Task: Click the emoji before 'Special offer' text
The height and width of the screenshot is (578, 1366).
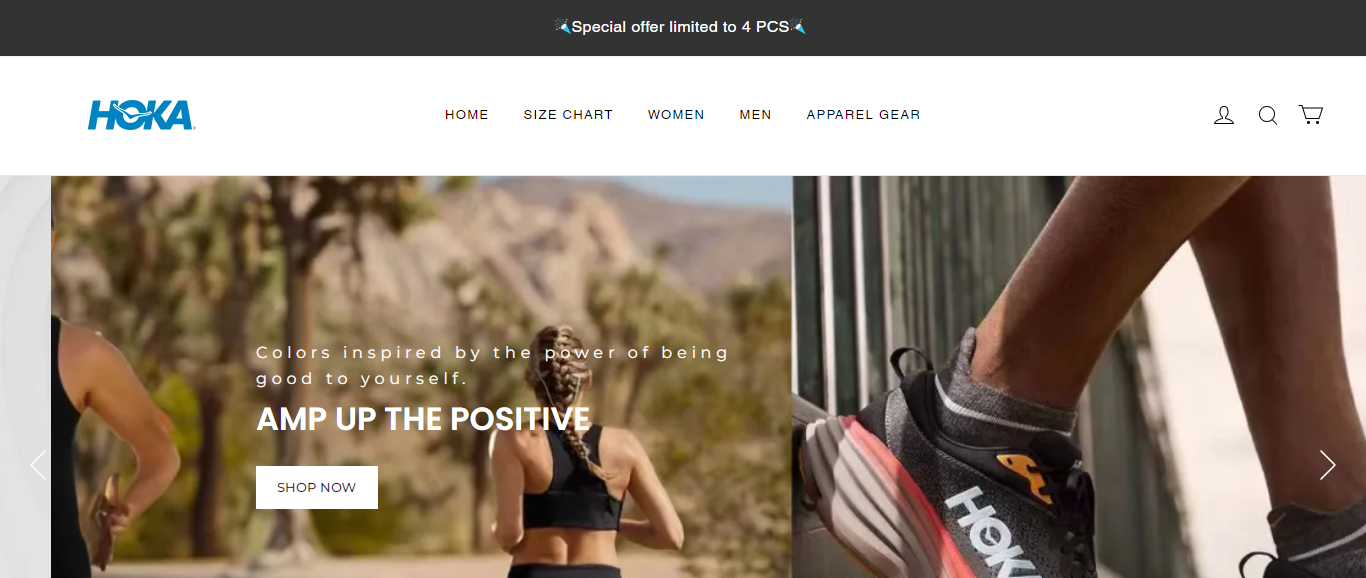Action: [563, 27]
